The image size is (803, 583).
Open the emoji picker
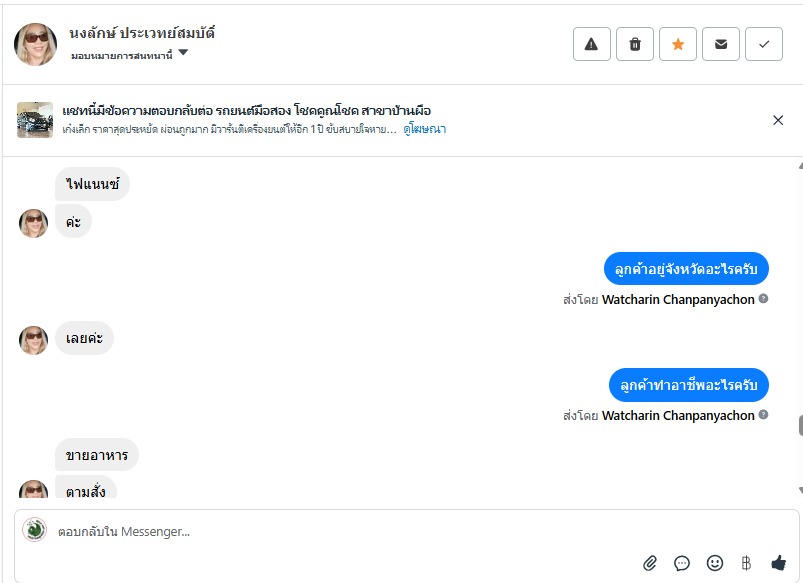(x=714, y=563)
